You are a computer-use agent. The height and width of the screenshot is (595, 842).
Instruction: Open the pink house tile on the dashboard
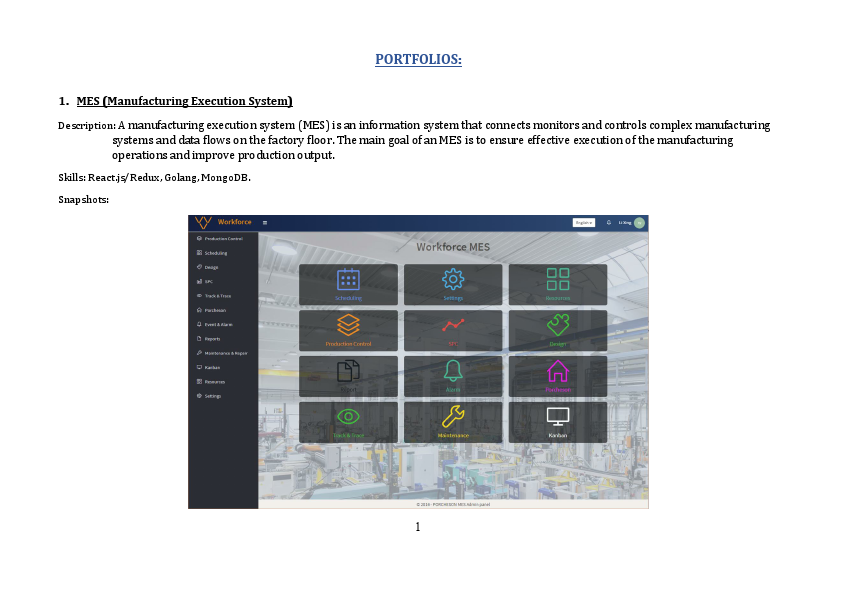(x=558, y=376)
